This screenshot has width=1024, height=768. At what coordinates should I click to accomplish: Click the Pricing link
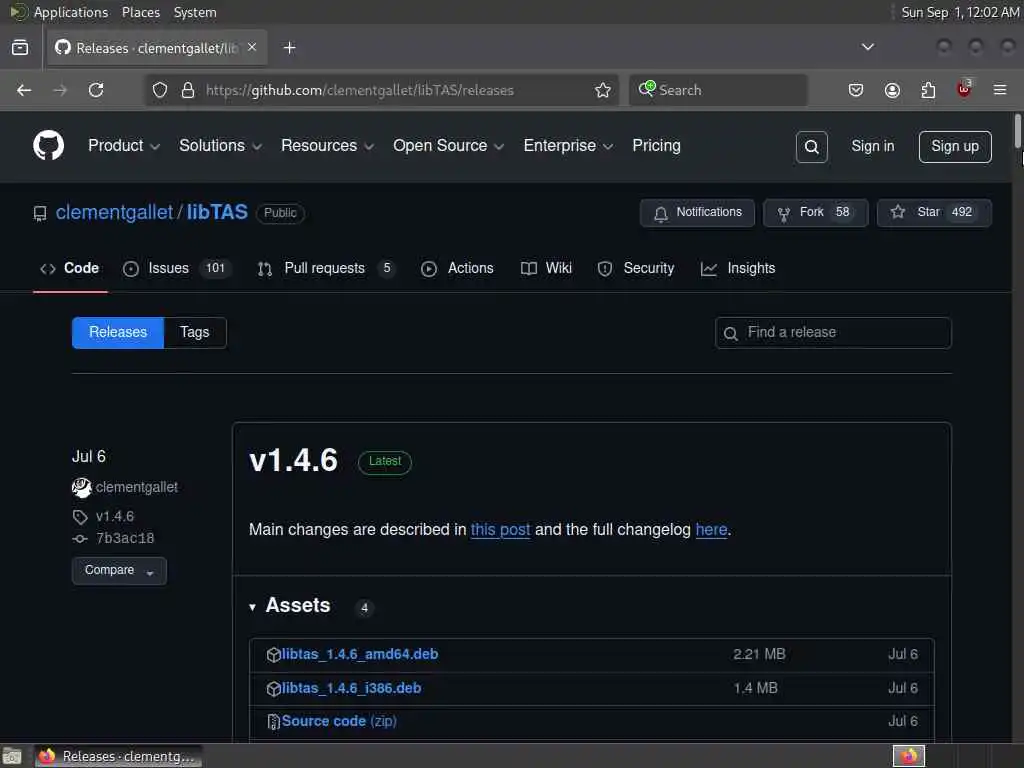[x=656, y=146]
